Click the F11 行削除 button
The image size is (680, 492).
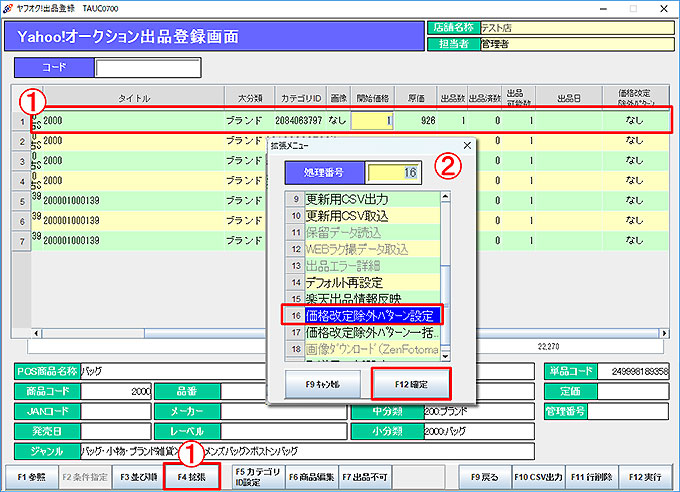coord(592,477)
